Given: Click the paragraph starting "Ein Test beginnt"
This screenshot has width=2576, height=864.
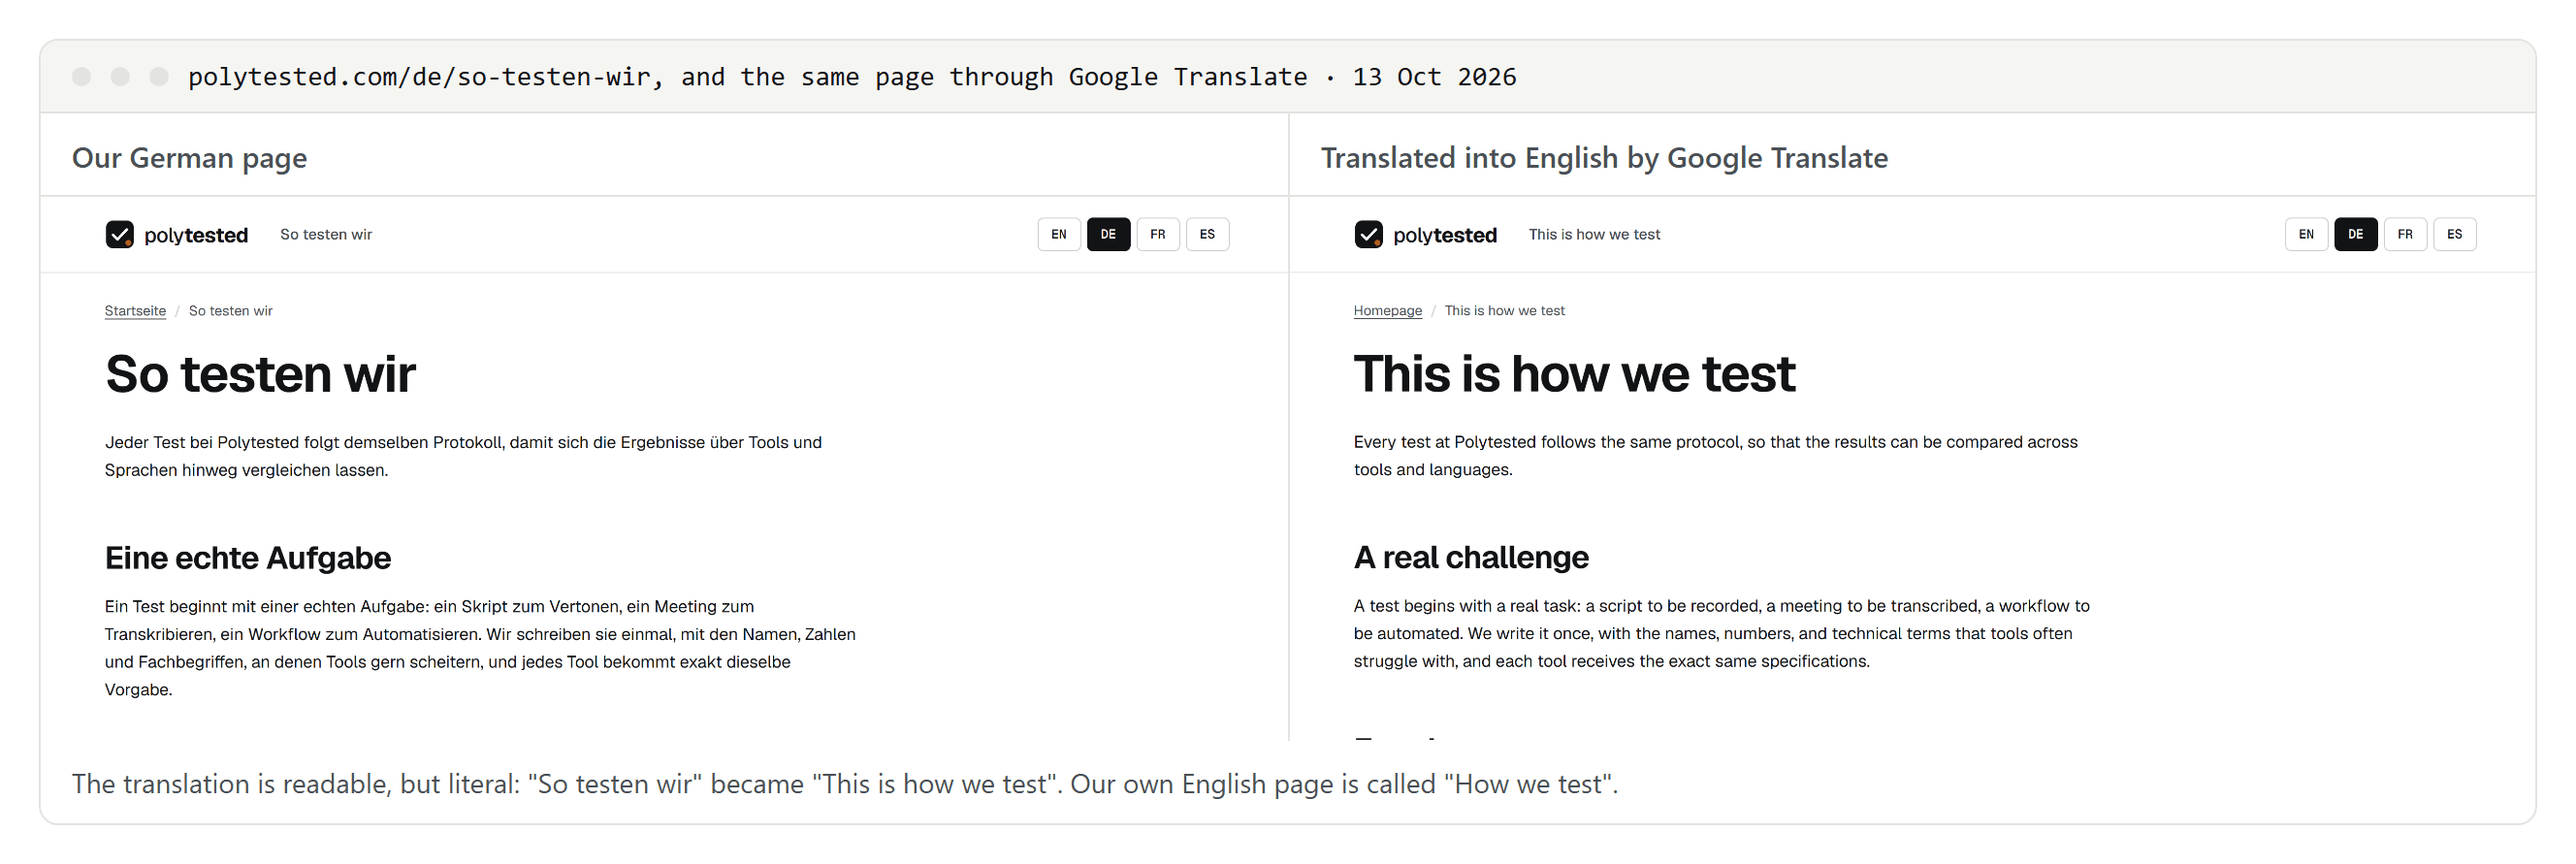Looking at the screenshot, I should pos(480,648).
